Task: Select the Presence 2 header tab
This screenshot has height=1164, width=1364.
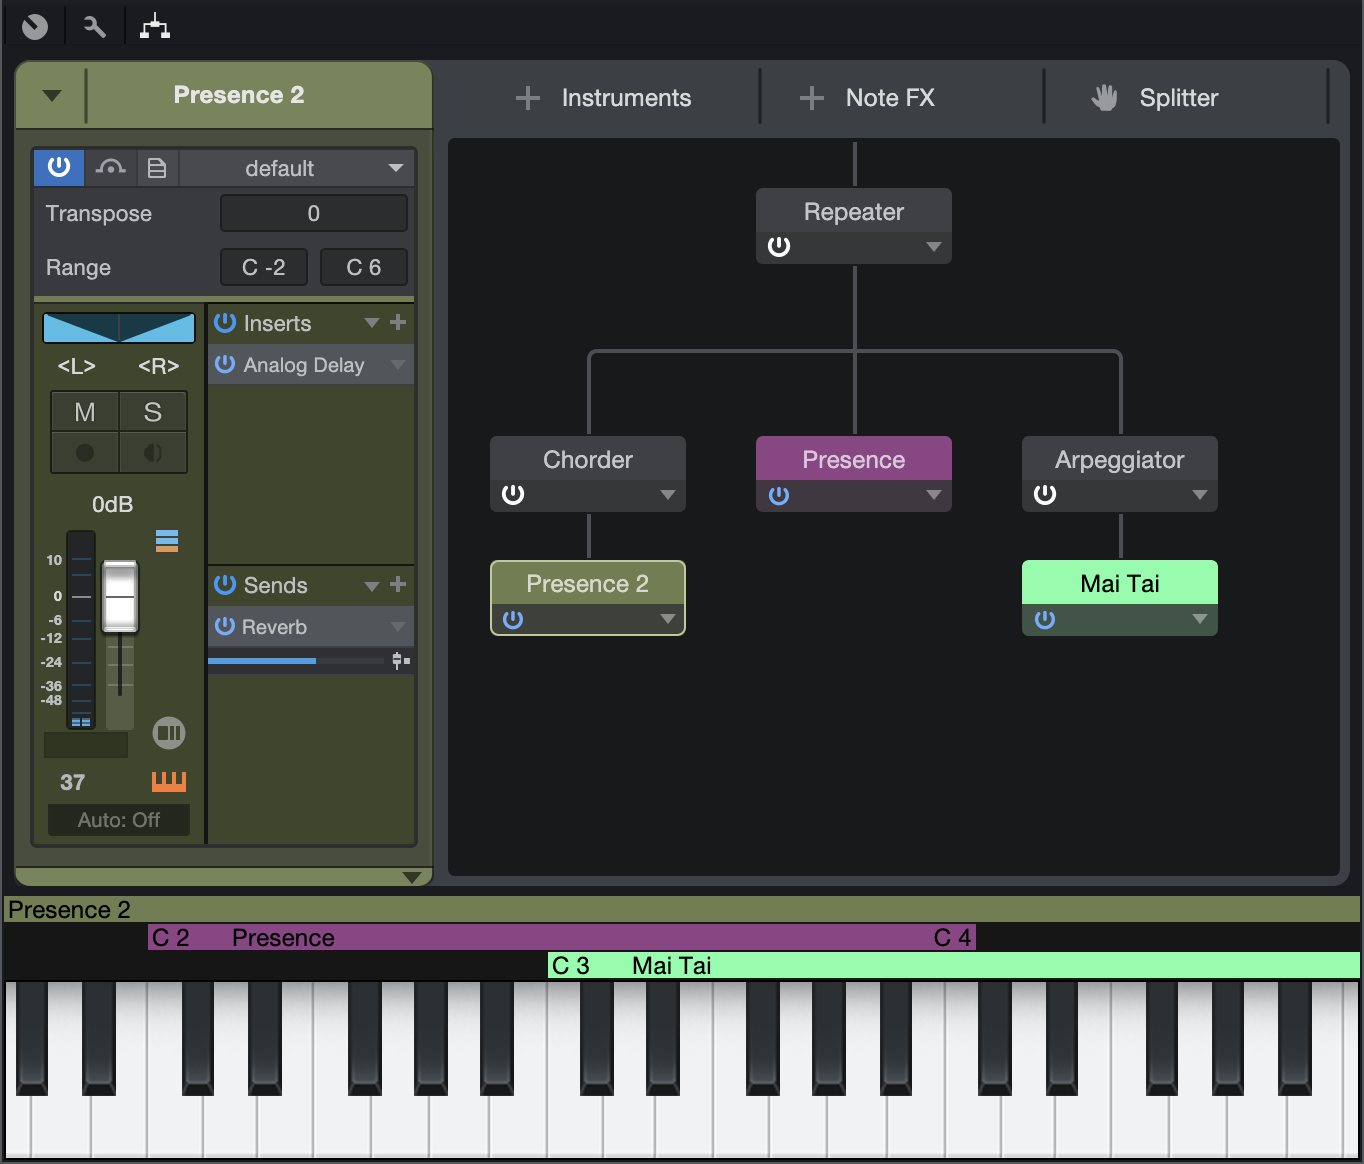Action: coord(239,95)
